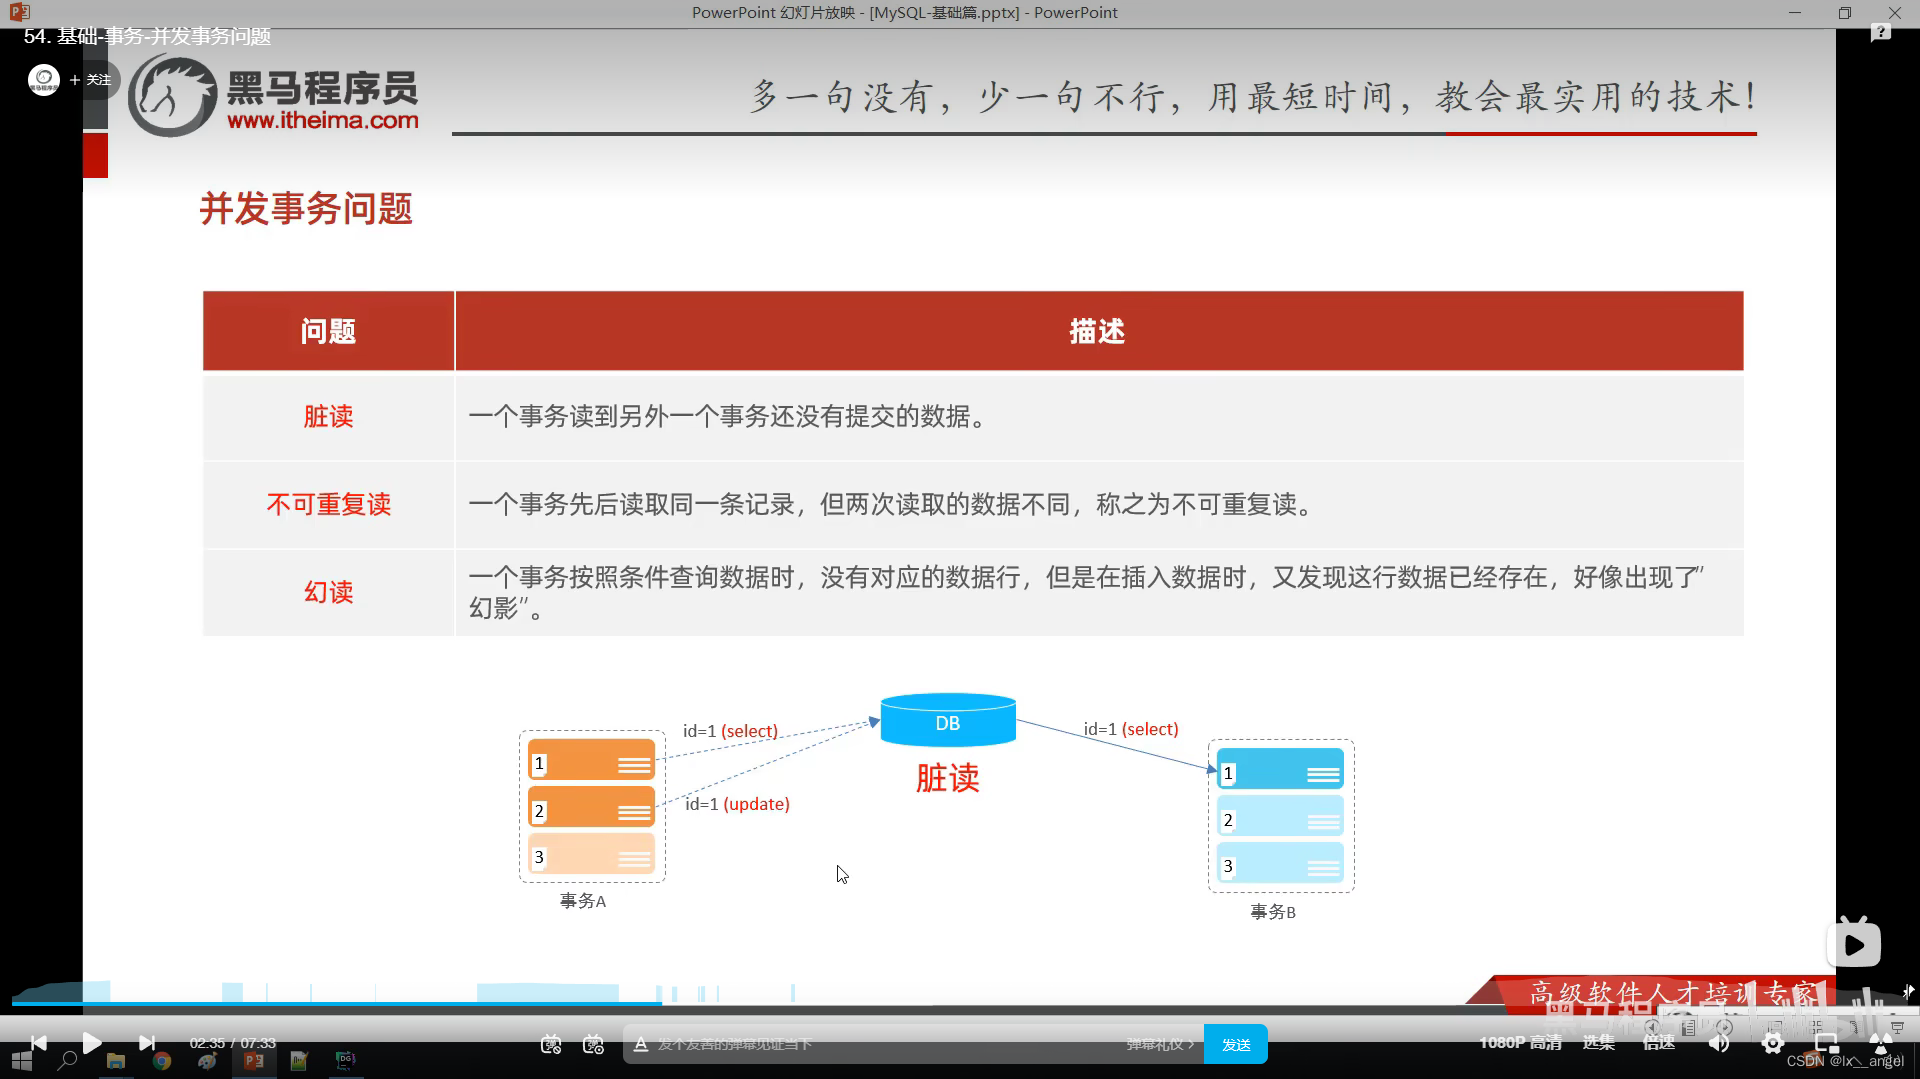This screenshot has width=1920, height=1079.
Task: Enable fullscreen playback mode
Action: (1882, 1043)
